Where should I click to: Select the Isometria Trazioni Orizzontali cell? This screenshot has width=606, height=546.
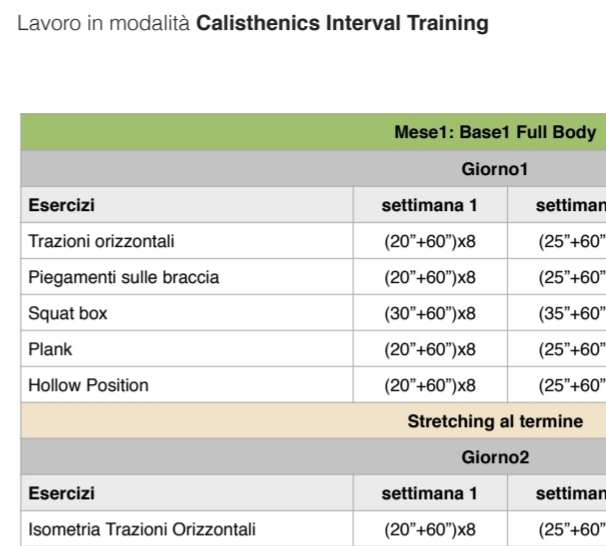coord(187,529)
